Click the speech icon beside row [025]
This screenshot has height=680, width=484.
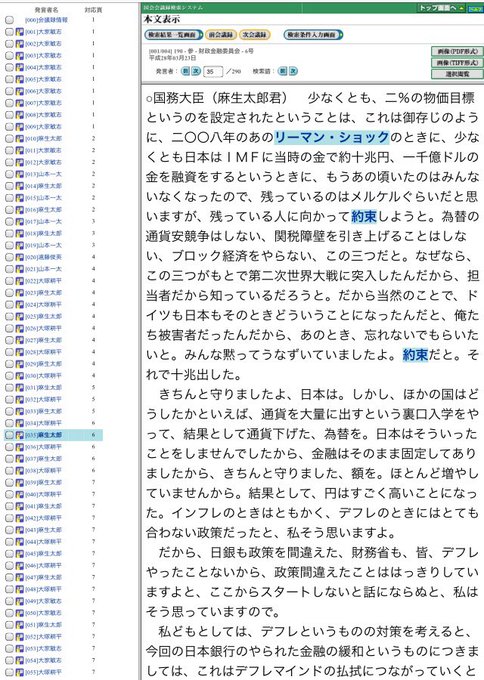coord(20,316)
